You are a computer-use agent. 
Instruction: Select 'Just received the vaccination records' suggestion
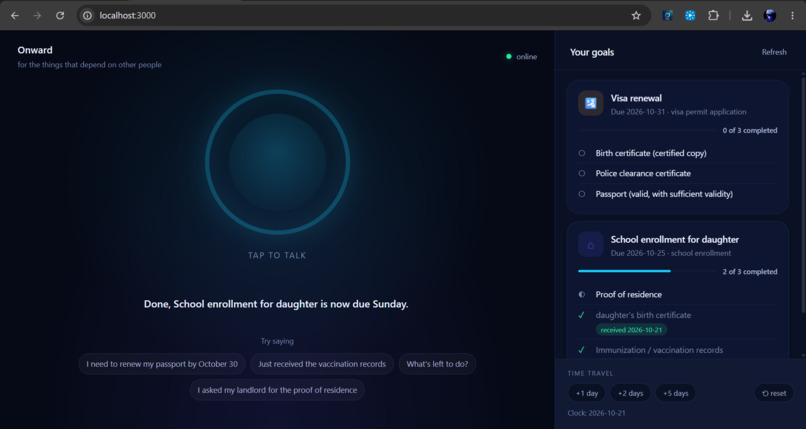(322, 364)
